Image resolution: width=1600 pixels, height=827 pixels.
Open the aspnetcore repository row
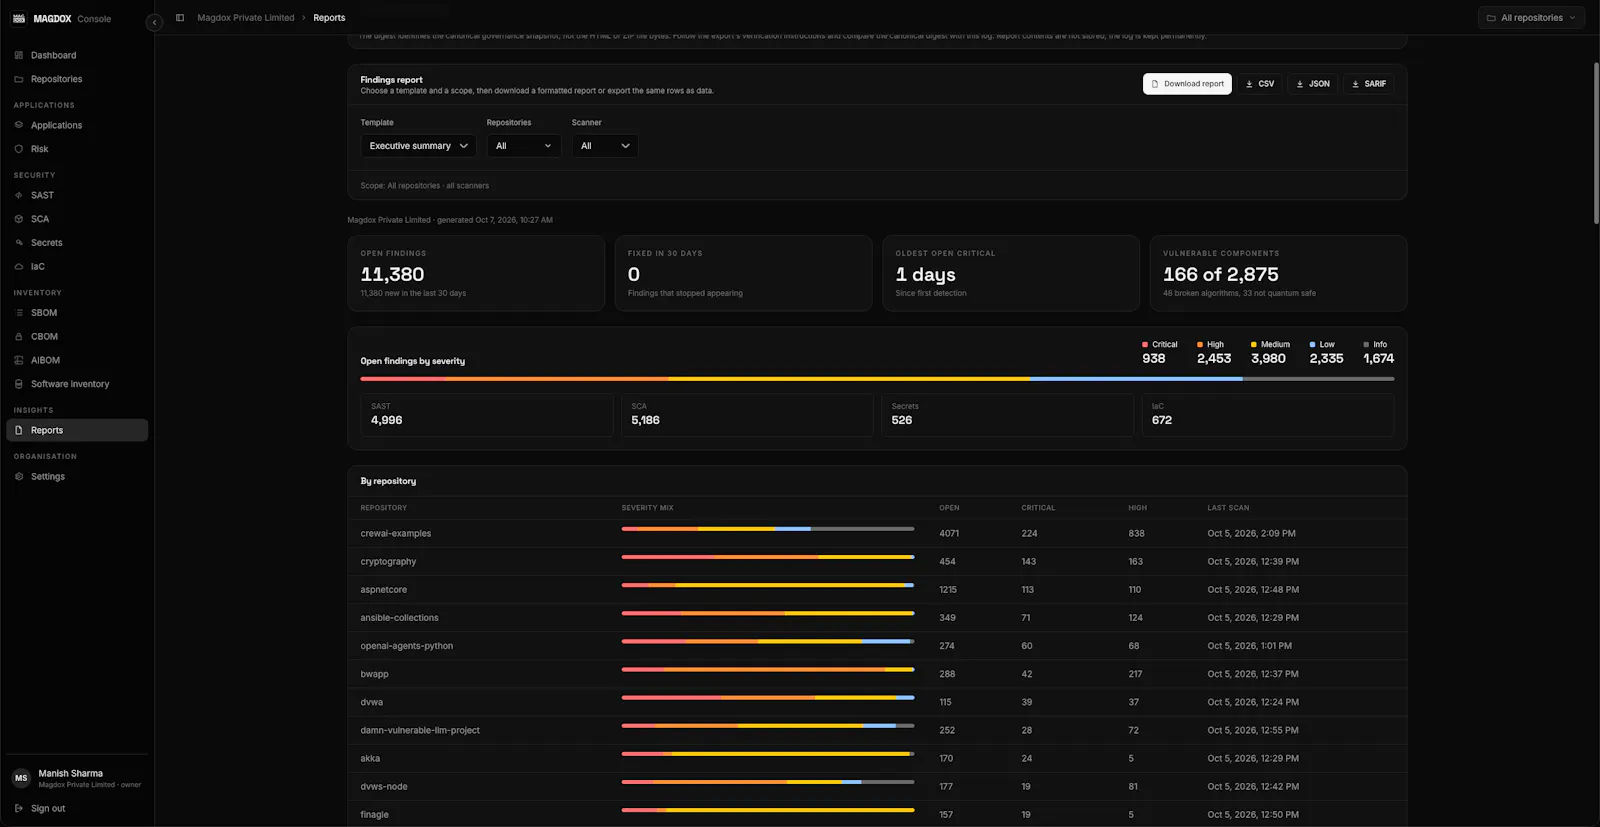[877, 590]
